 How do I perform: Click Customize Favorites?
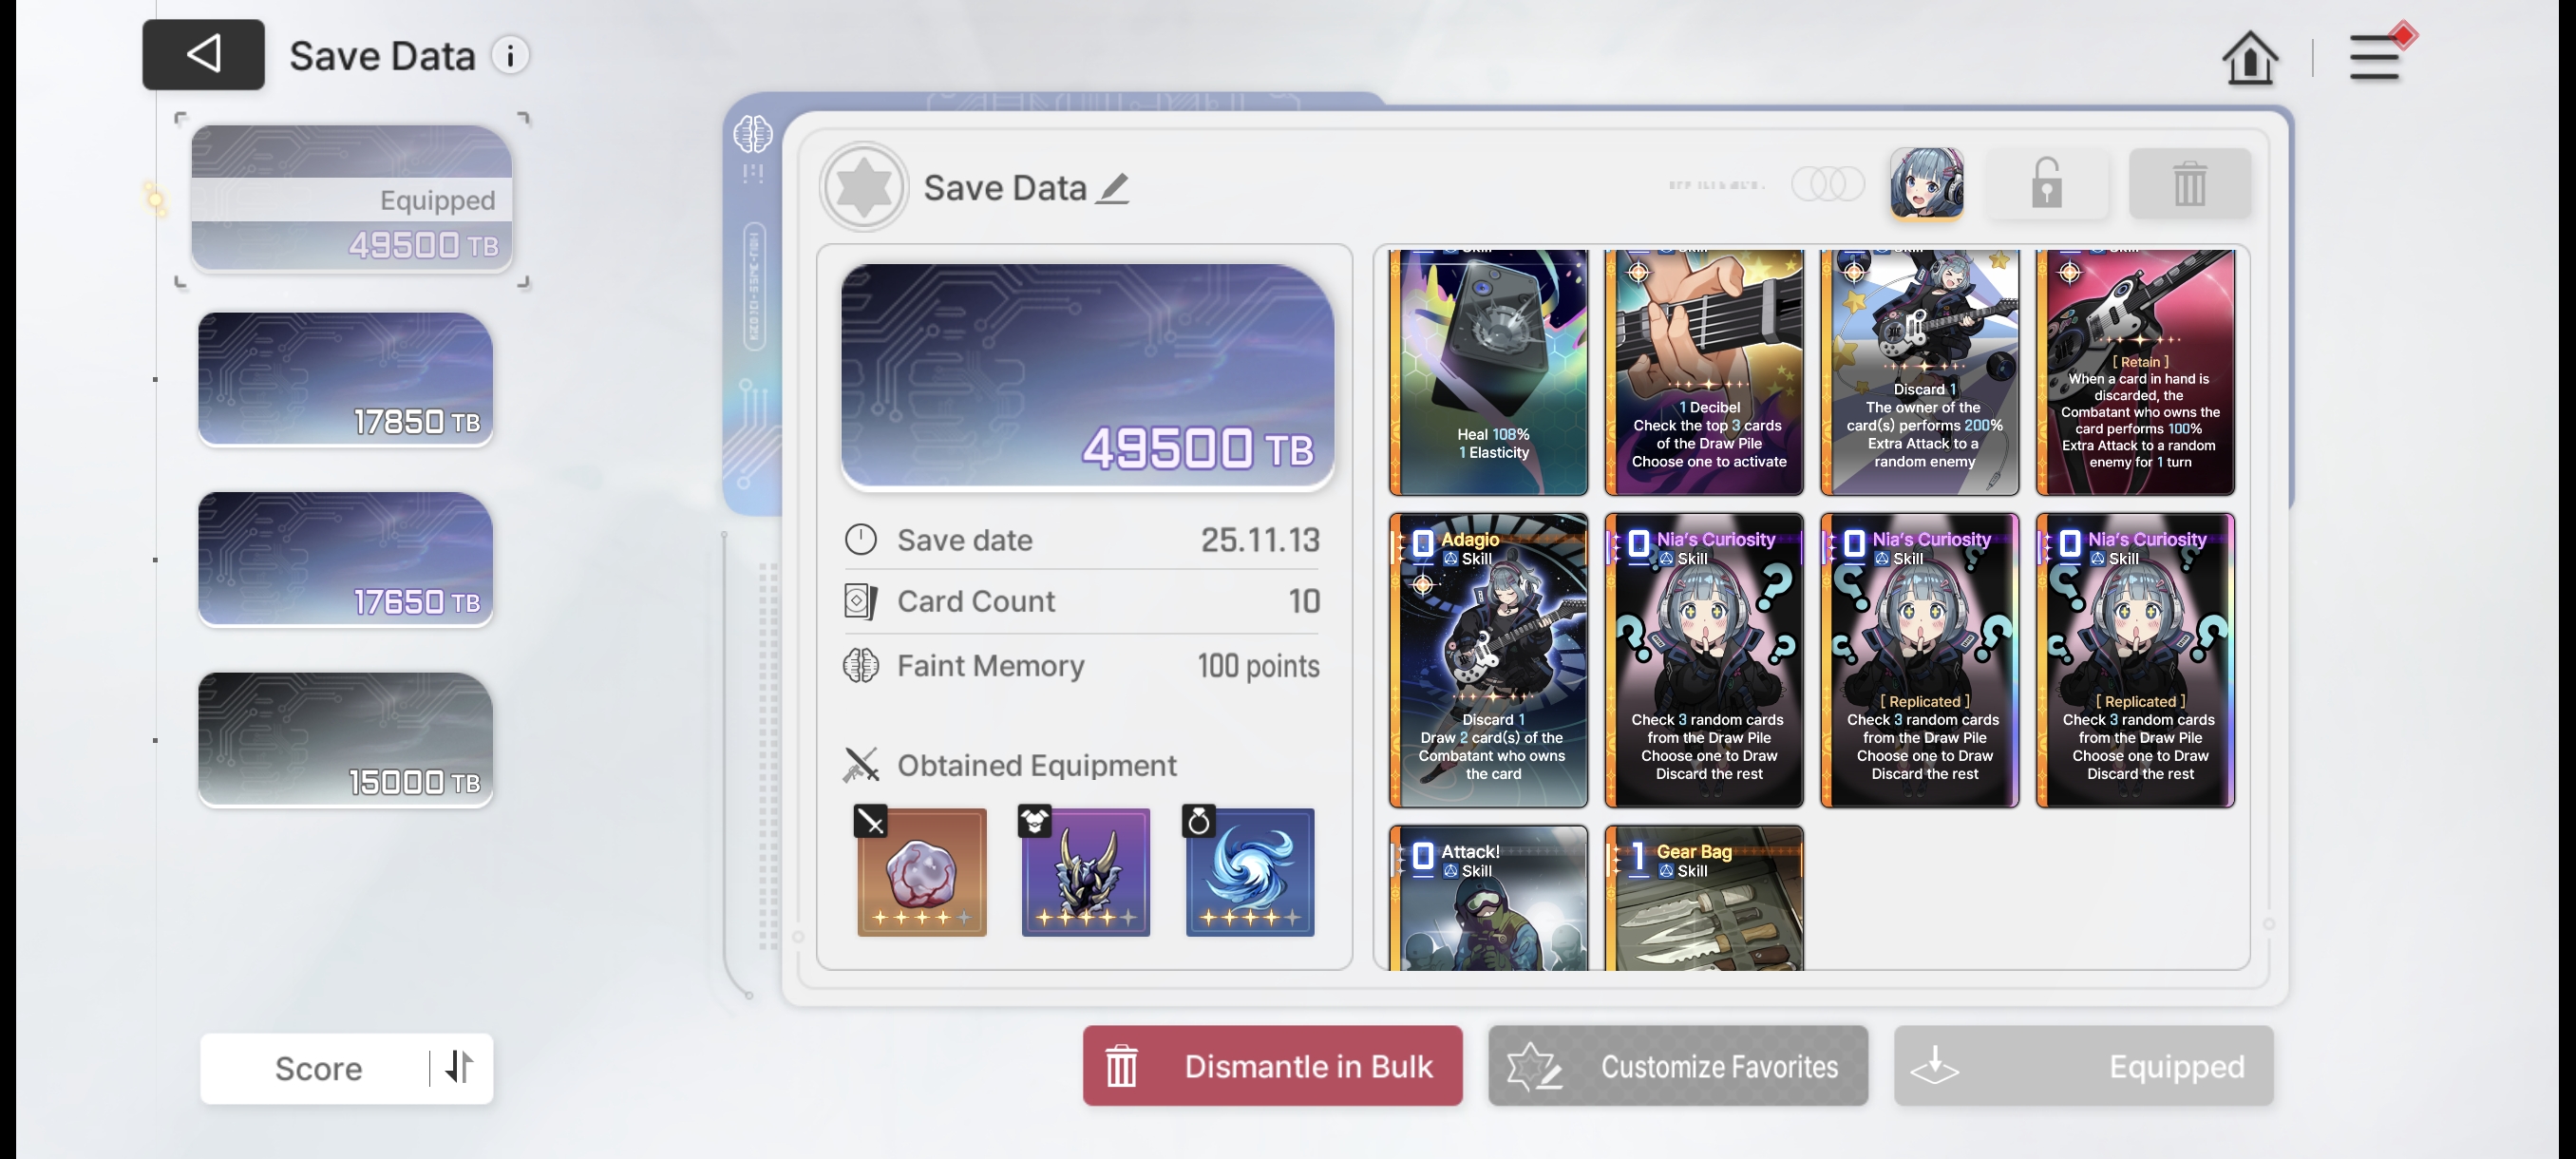pyautogui.click(x=1677, y=1065)
